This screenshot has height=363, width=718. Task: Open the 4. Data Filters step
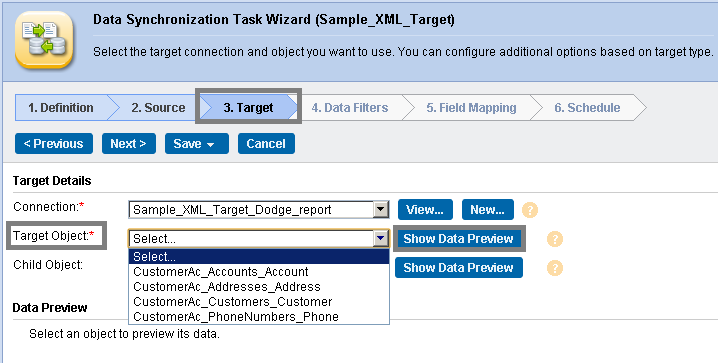pos(350,108)
